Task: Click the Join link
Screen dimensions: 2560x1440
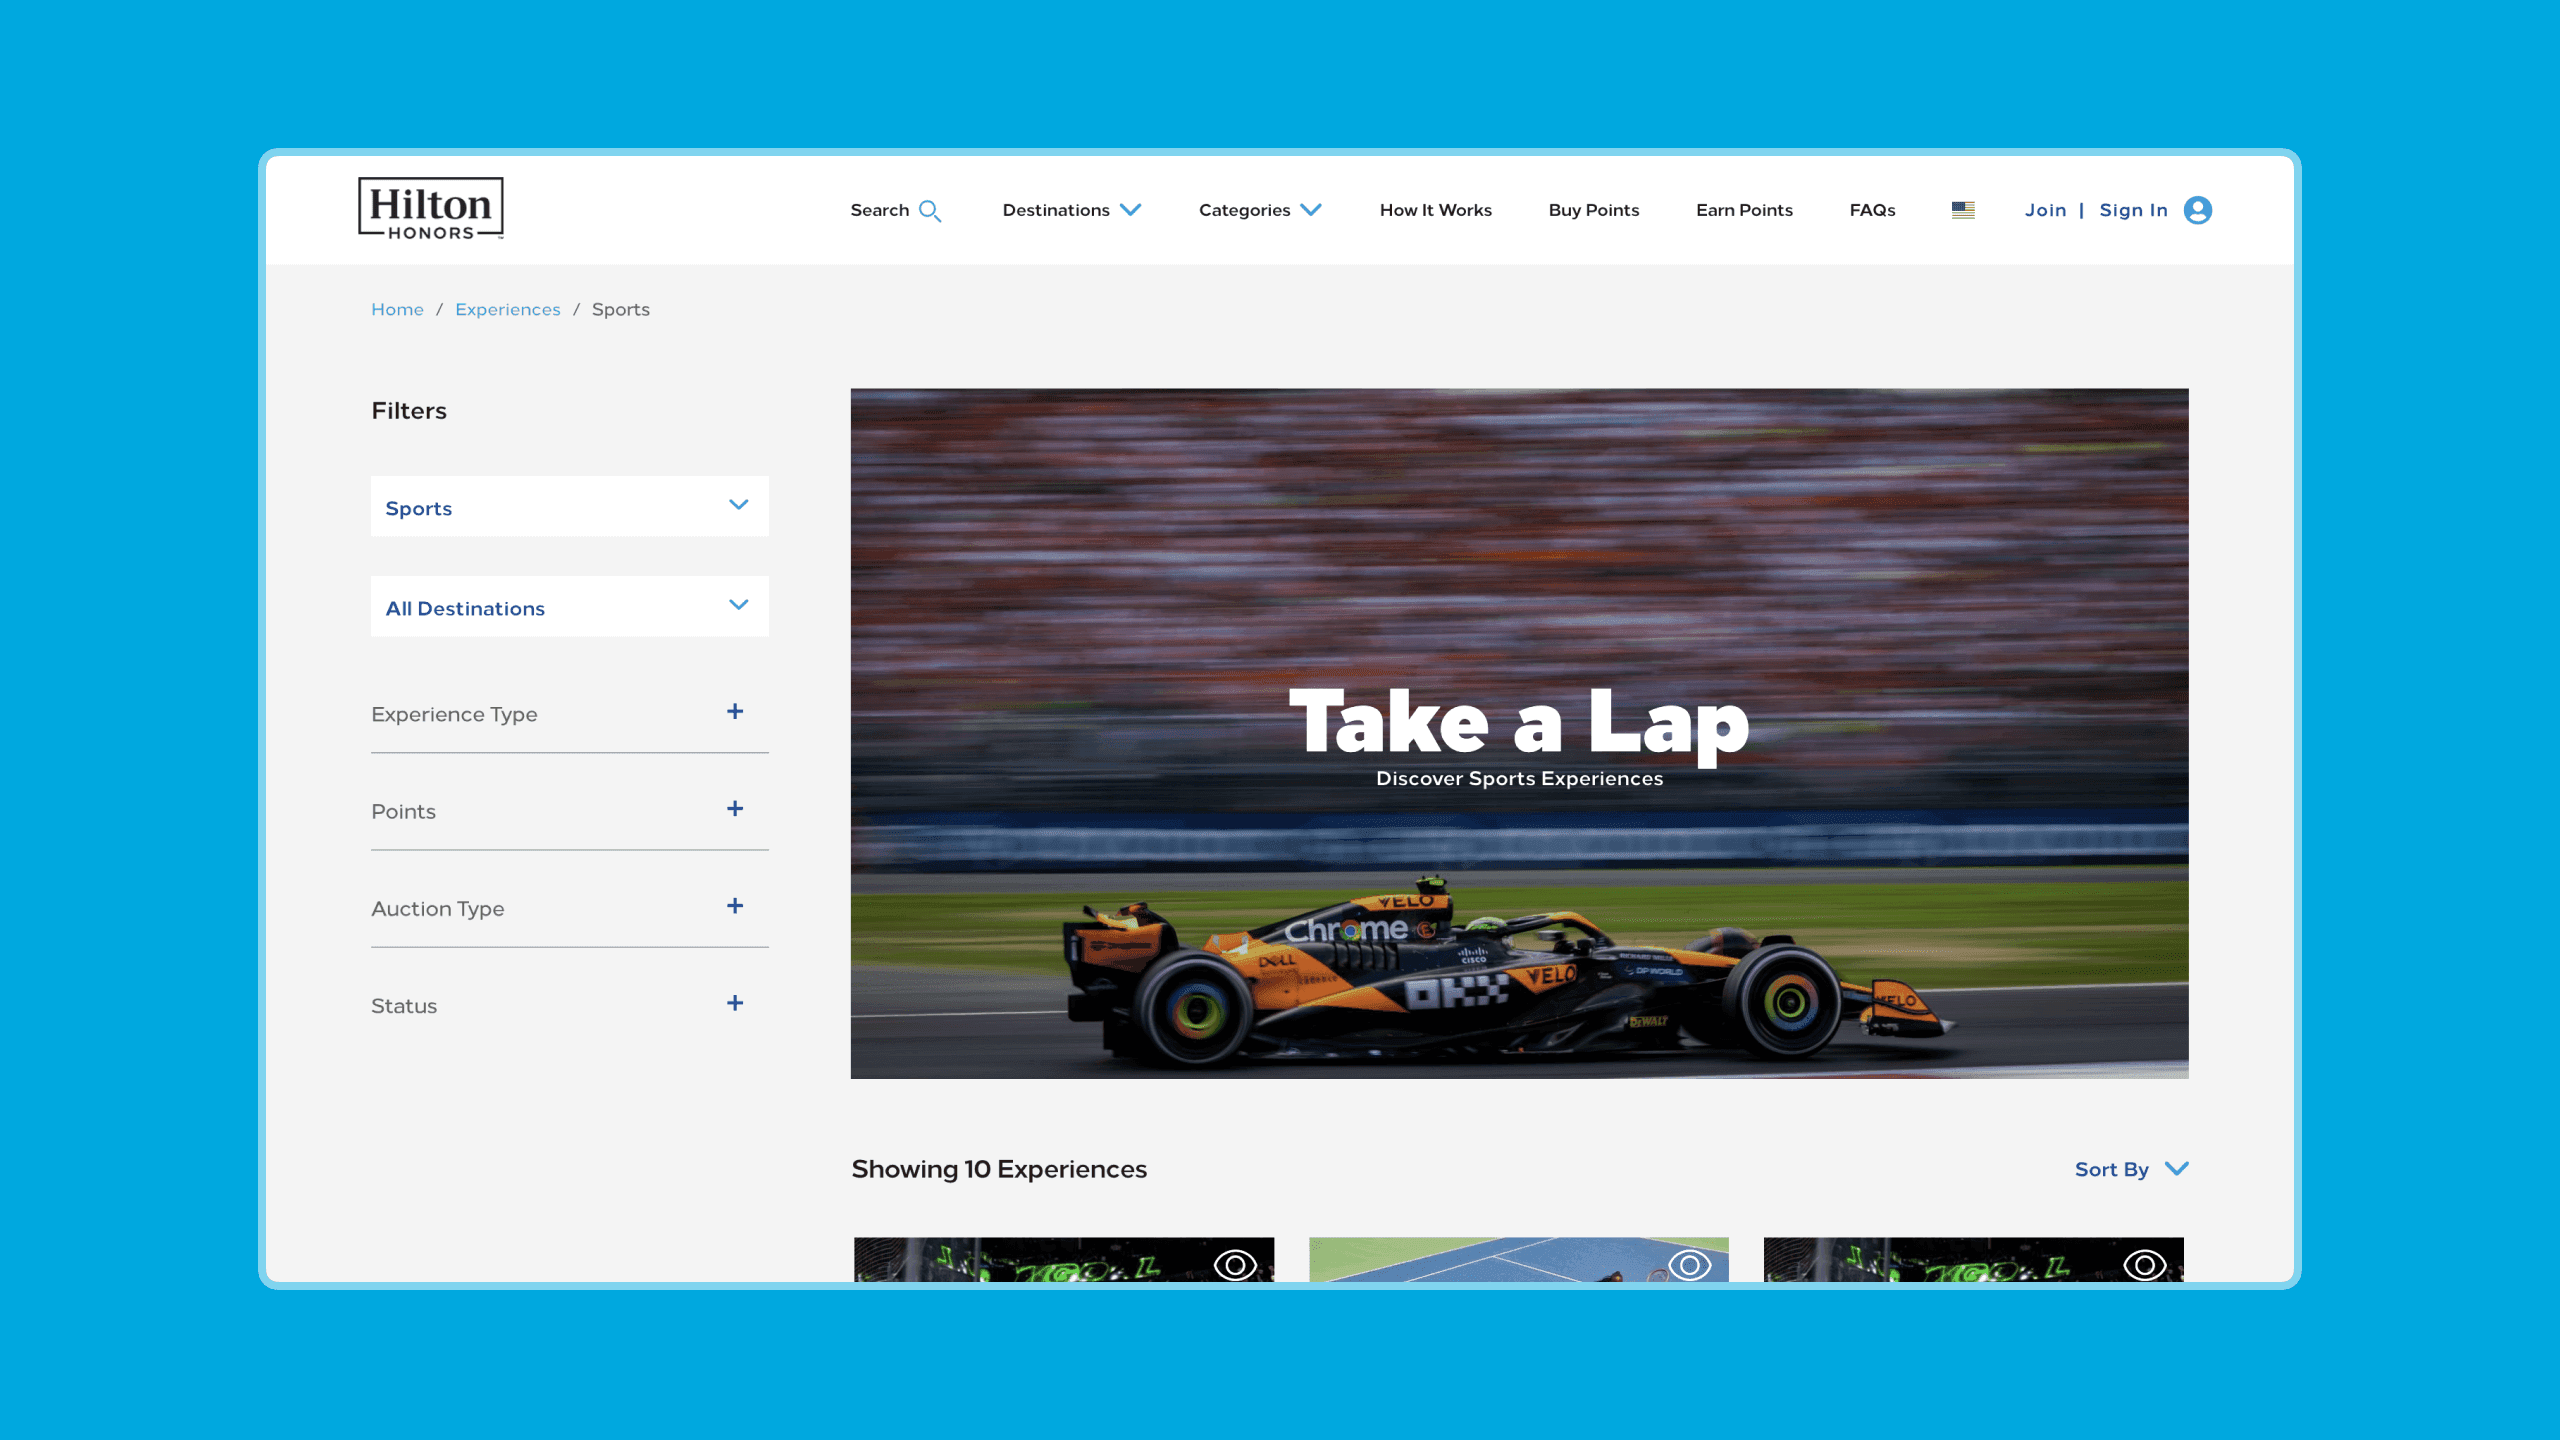Action: tap(2045, 210)
